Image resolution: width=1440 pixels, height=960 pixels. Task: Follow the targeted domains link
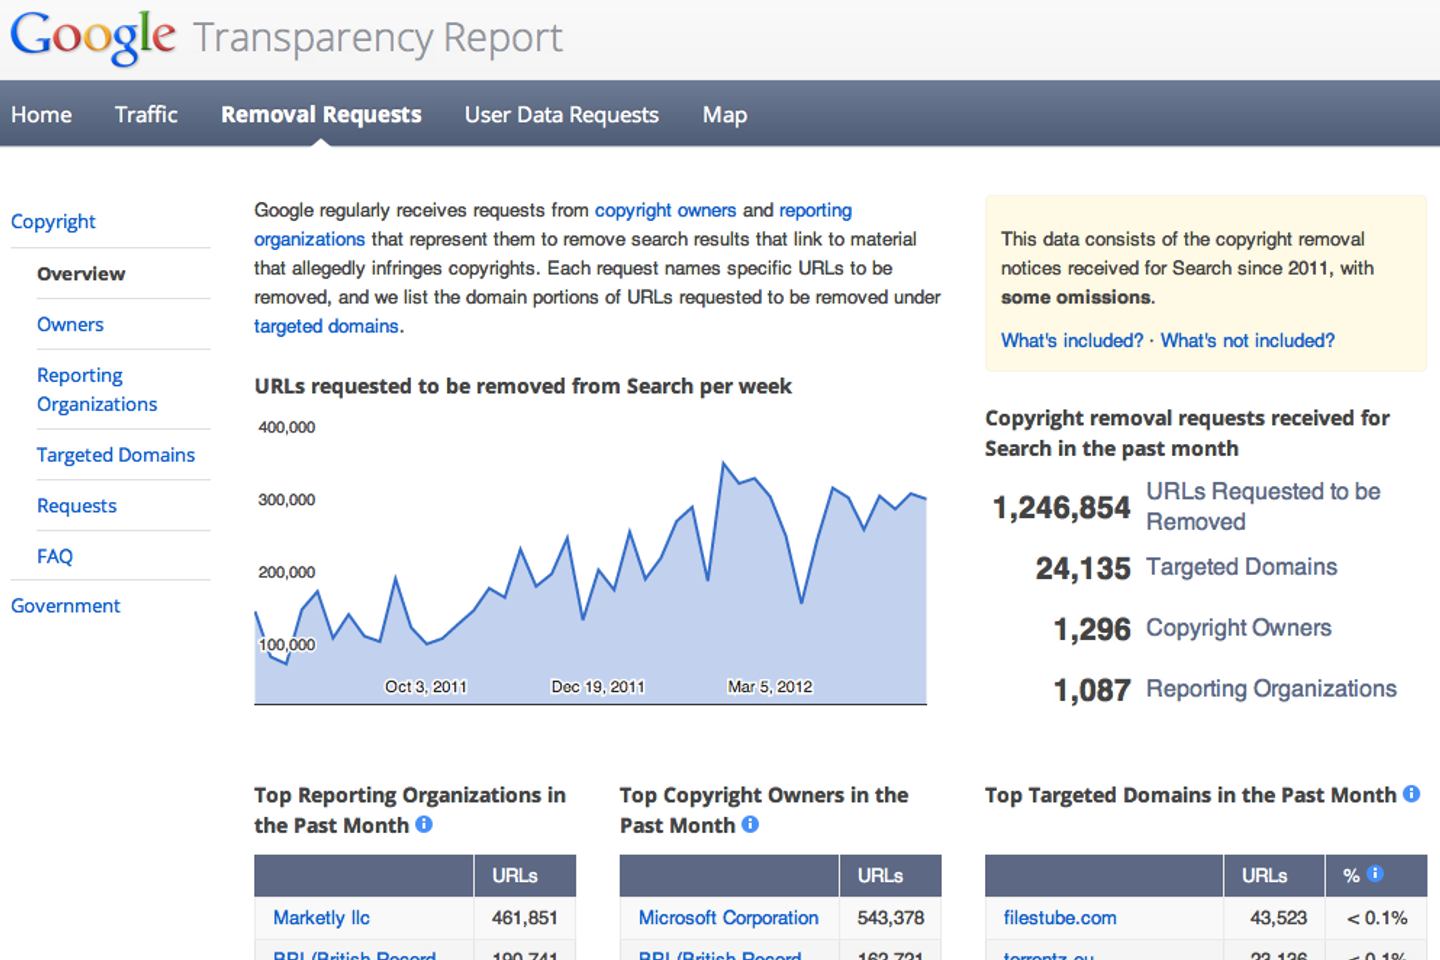[325, 326]
